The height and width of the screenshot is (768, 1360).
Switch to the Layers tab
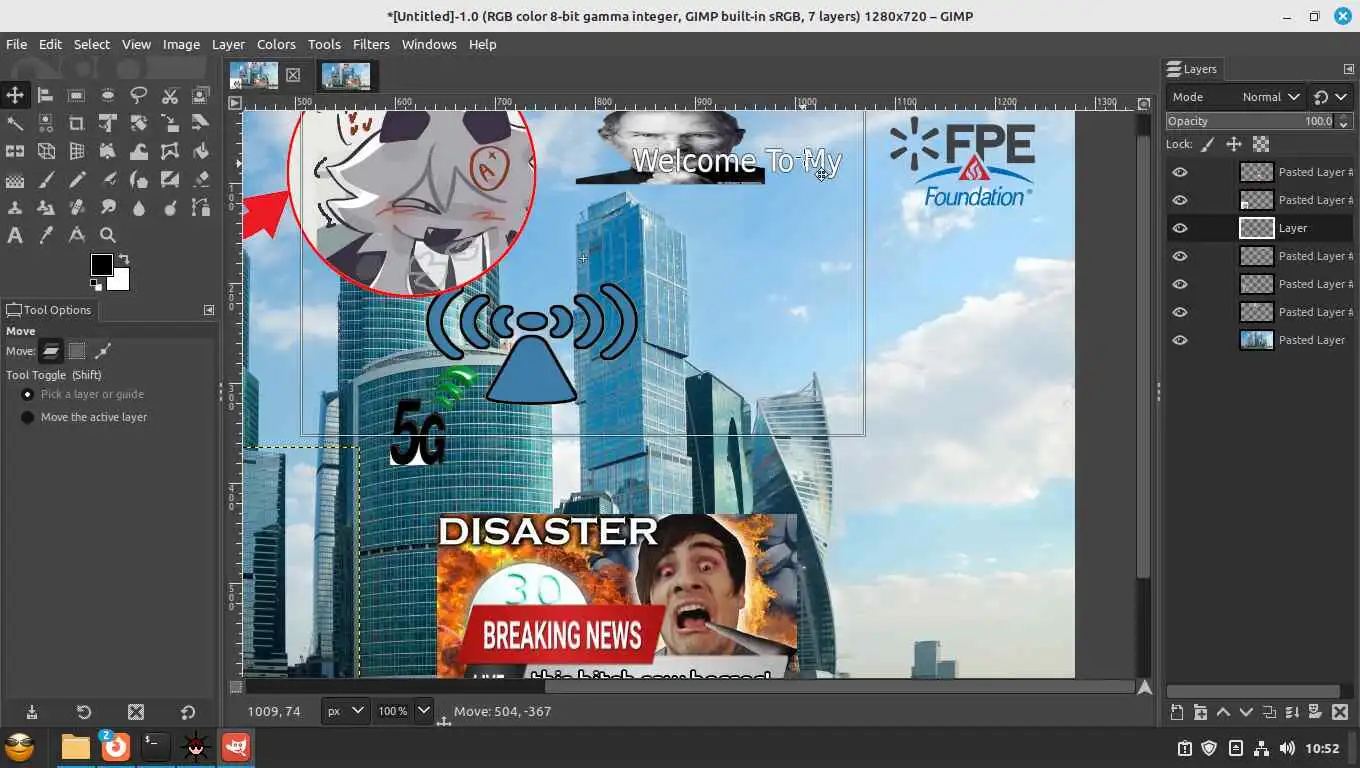tap(1192, 69)
